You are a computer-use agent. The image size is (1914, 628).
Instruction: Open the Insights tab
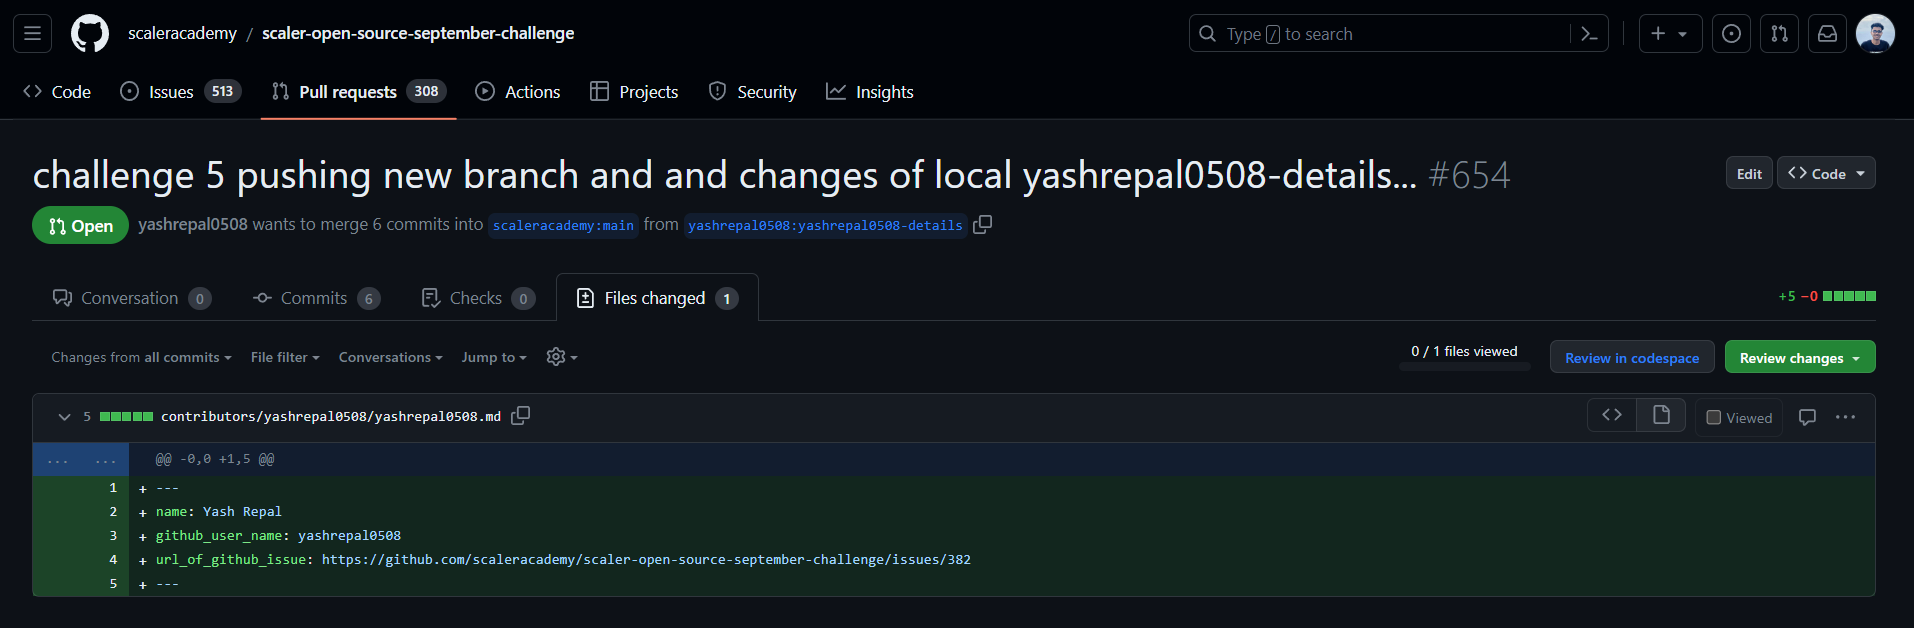[869, 91]
